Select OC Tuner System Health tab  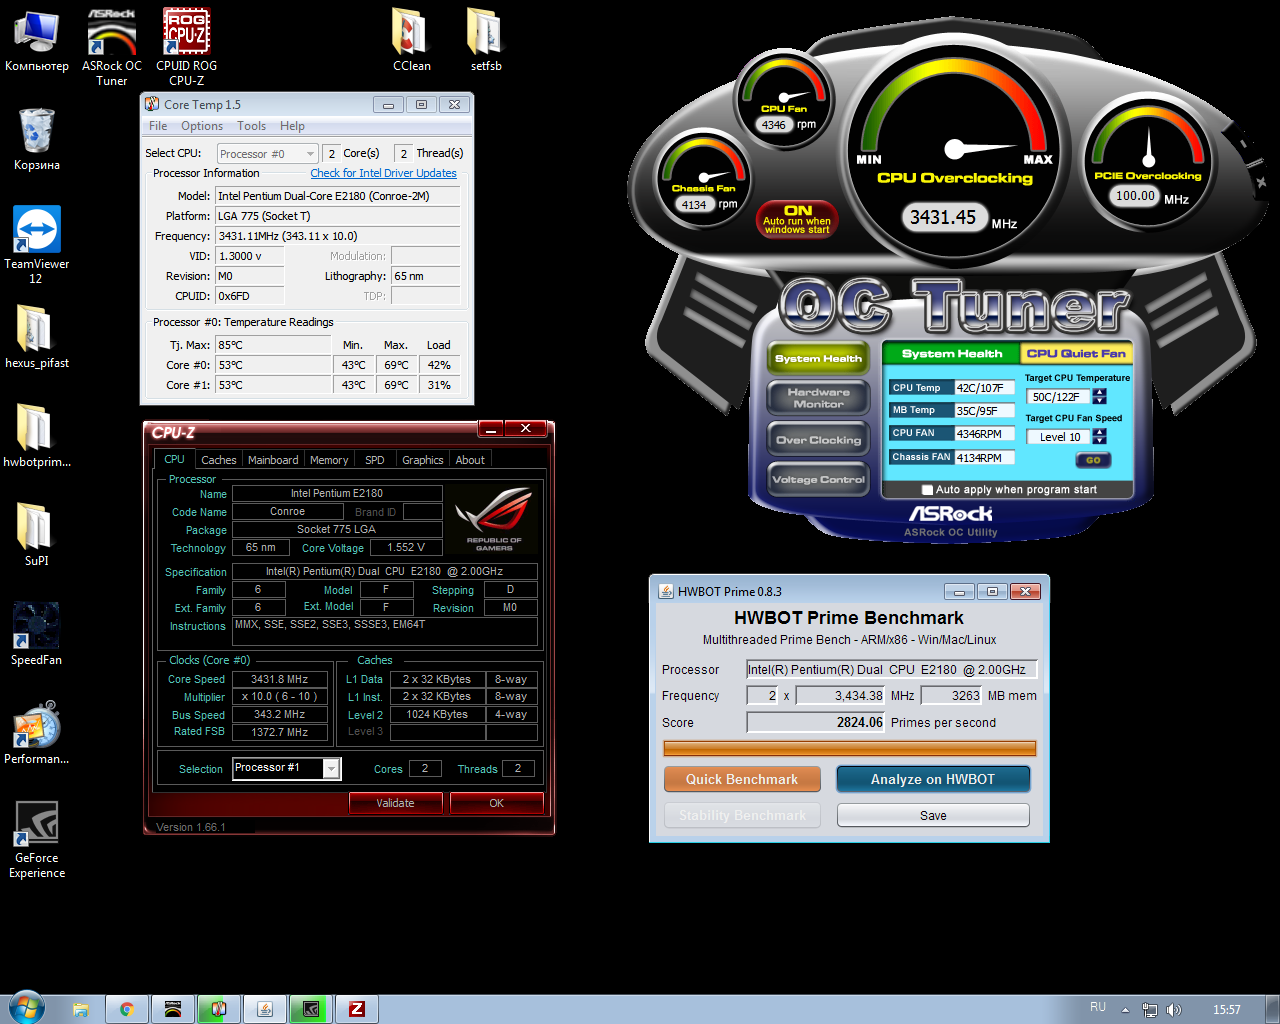point(951,354)
